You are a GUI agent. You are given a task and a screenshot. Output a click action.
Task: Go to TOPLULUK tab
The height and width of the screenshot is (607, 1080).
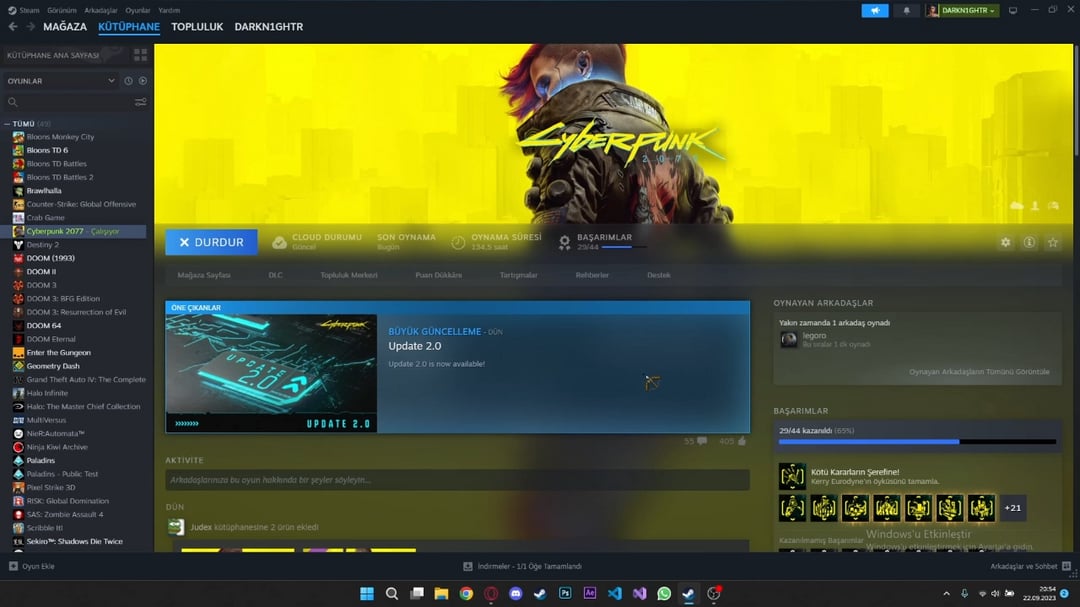click(197, 27)
